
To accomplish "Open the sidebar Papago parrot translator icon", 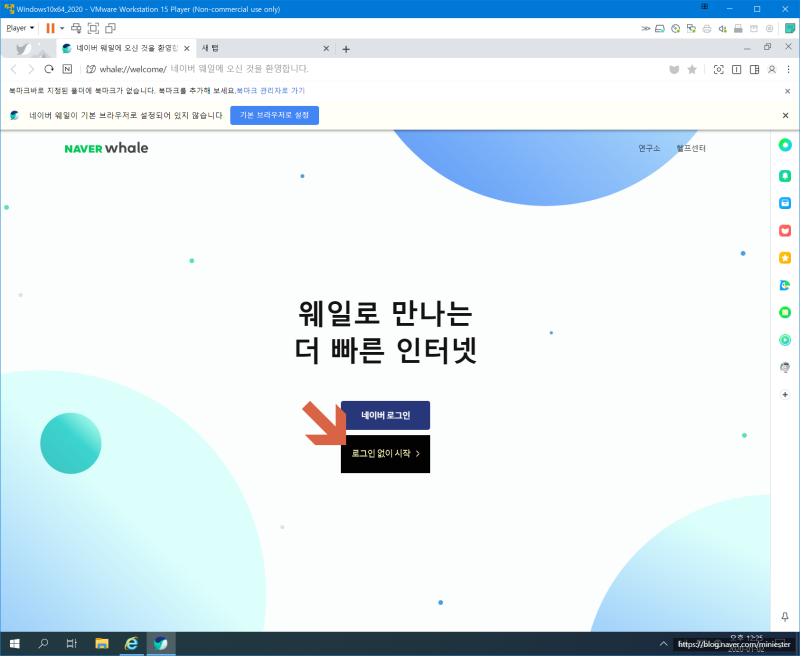I will (x=785, y=285).
